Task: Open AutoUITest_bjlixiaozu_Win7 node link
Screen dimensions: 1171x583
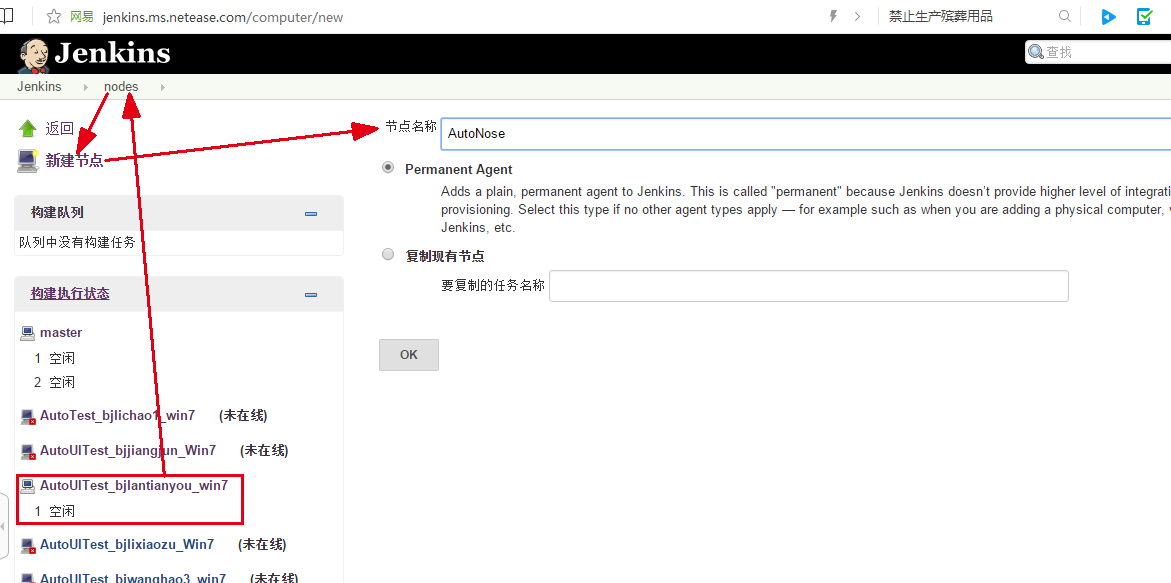Action: pyautogui.click(x=127, y=544)
